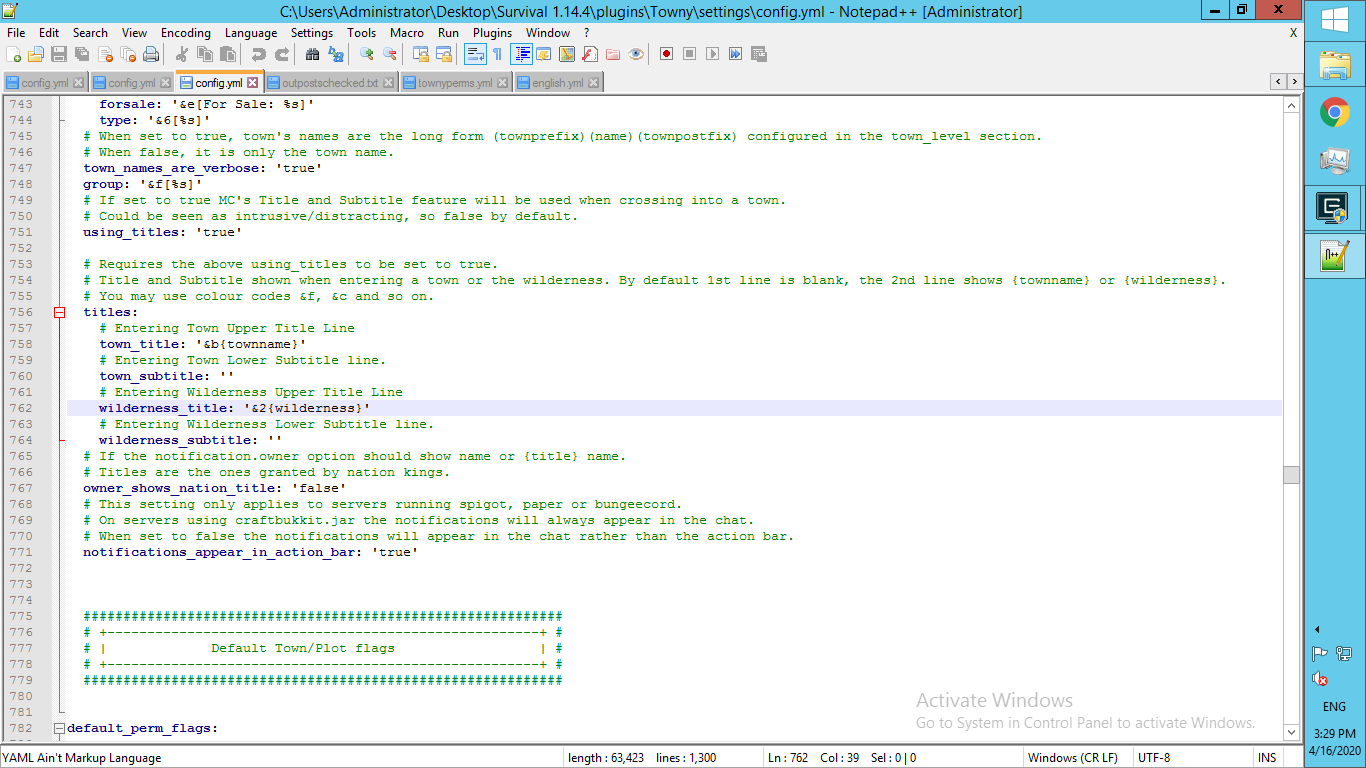Viewport: 1366px width, 768px height.
Task: Collapse the titles: block fold marker
Action: (x=59, y=312)
